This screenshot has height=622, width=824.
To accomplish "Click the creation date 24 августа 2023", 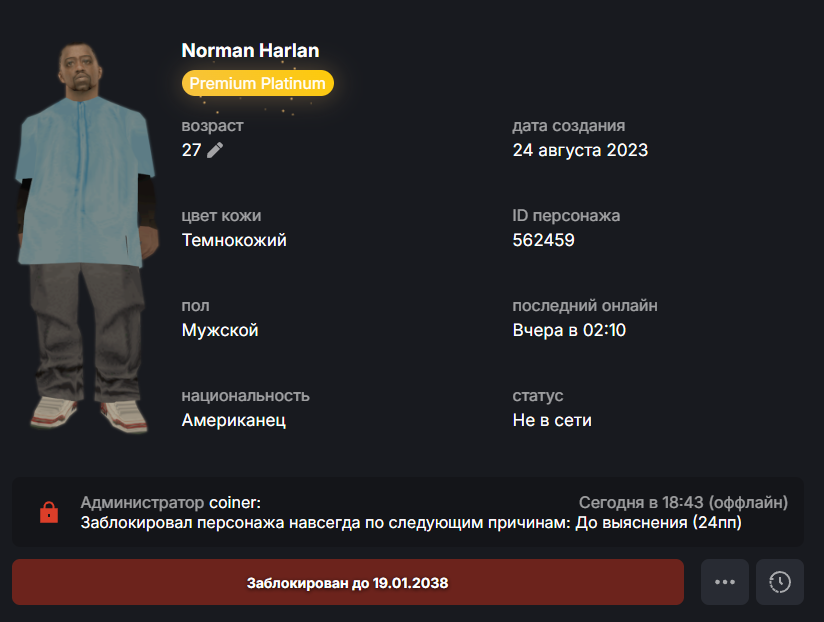I will click(x=580, y=150).
